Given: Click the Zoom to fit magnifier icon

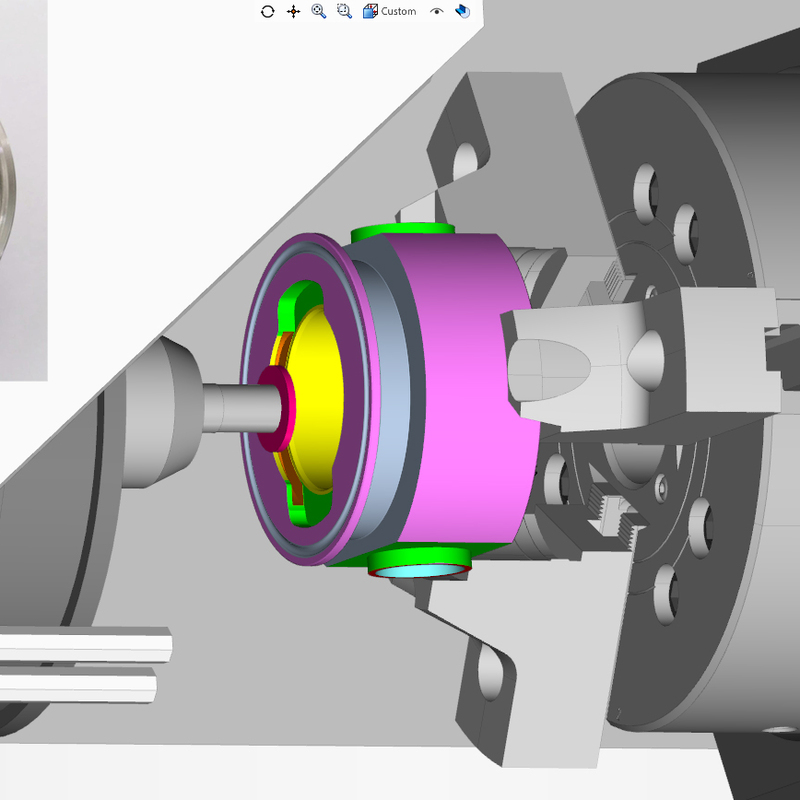Looking at the screenshot, I should (318, 11).
